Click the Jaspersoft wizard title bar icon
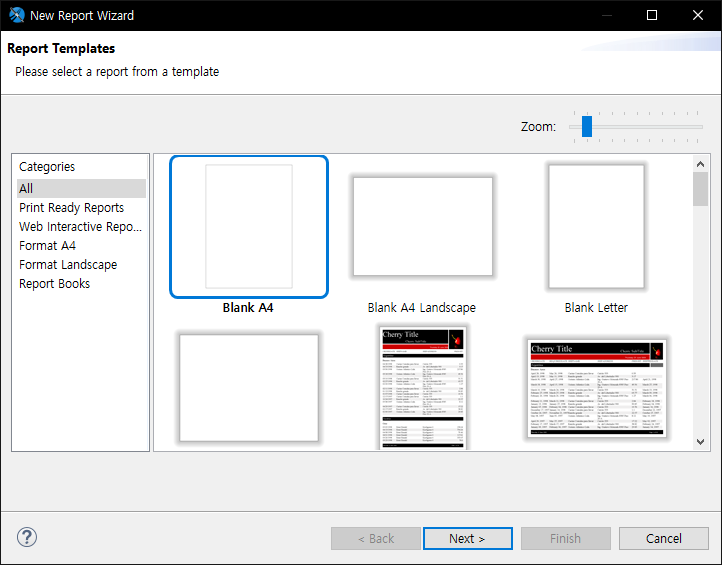The image size is (722, 565). [x=17, y=15]
